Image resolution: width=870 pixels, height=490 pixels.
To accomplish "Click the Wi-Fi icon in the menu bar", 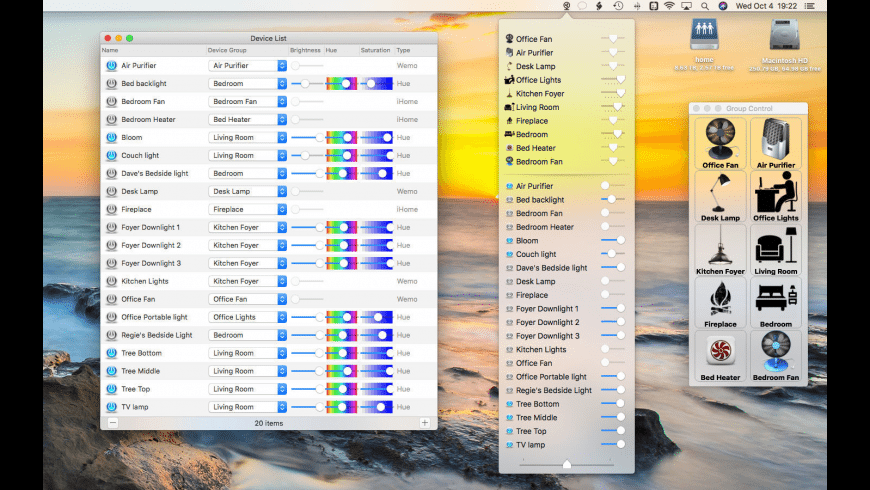I will tap(668, 6).
